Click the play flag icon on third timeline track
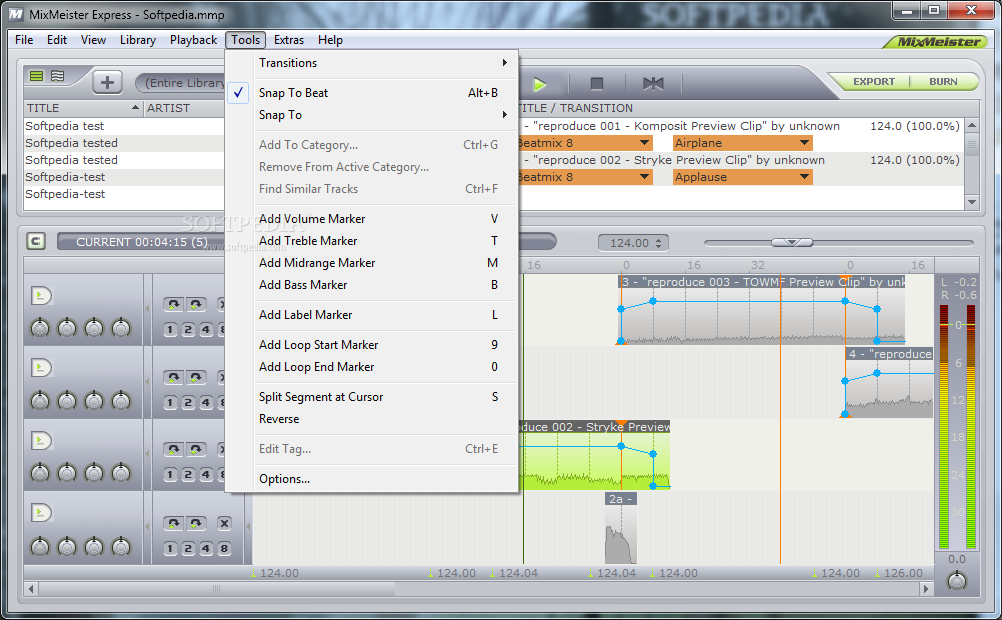Viewport: 1002px width, 620px height. point(41,440)
